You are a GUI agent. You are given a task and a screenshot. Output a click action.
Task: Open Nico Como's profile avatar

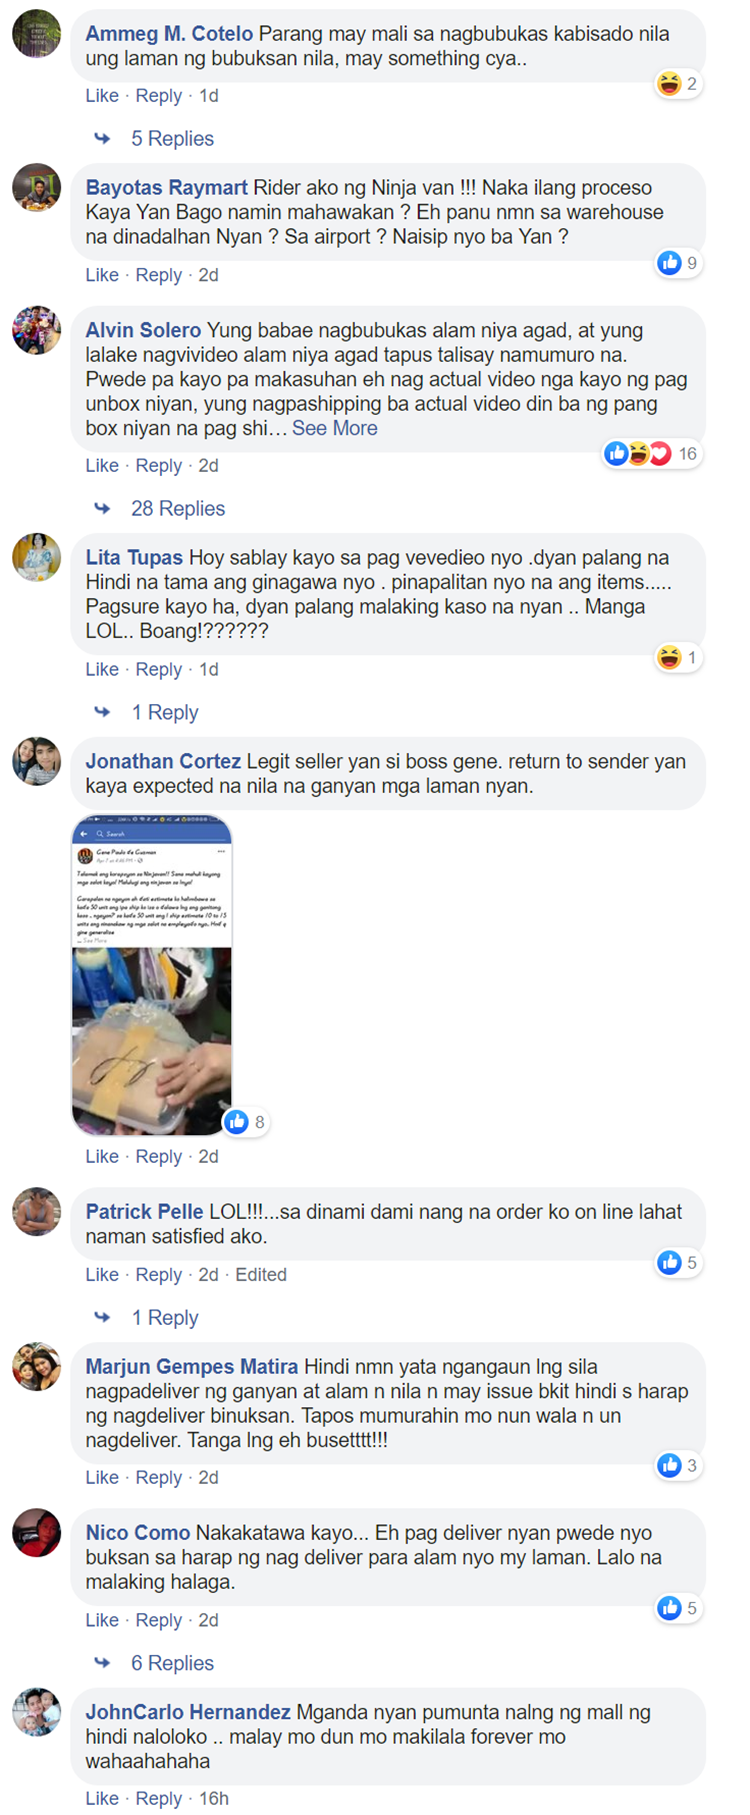(x=37, y=1533)
